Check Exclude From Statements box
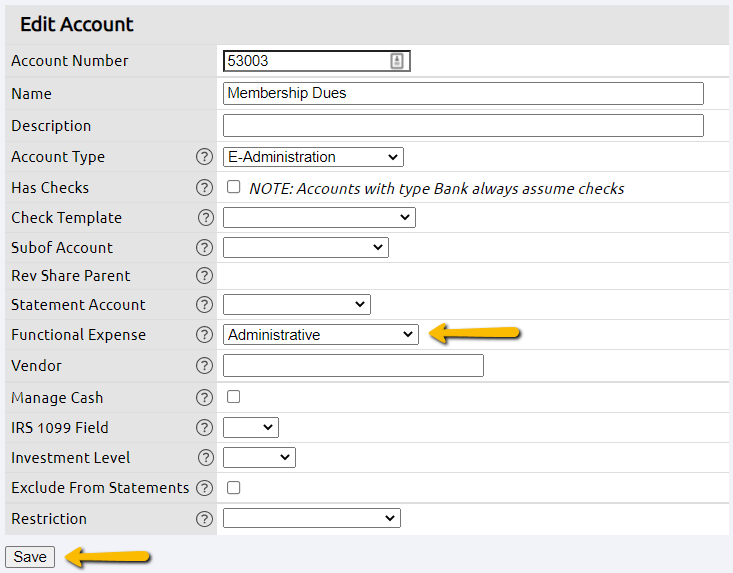 coord(233,487)
